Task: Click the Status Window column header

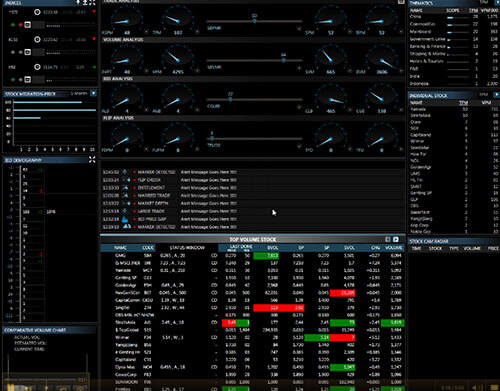Action: click(187, 248)
